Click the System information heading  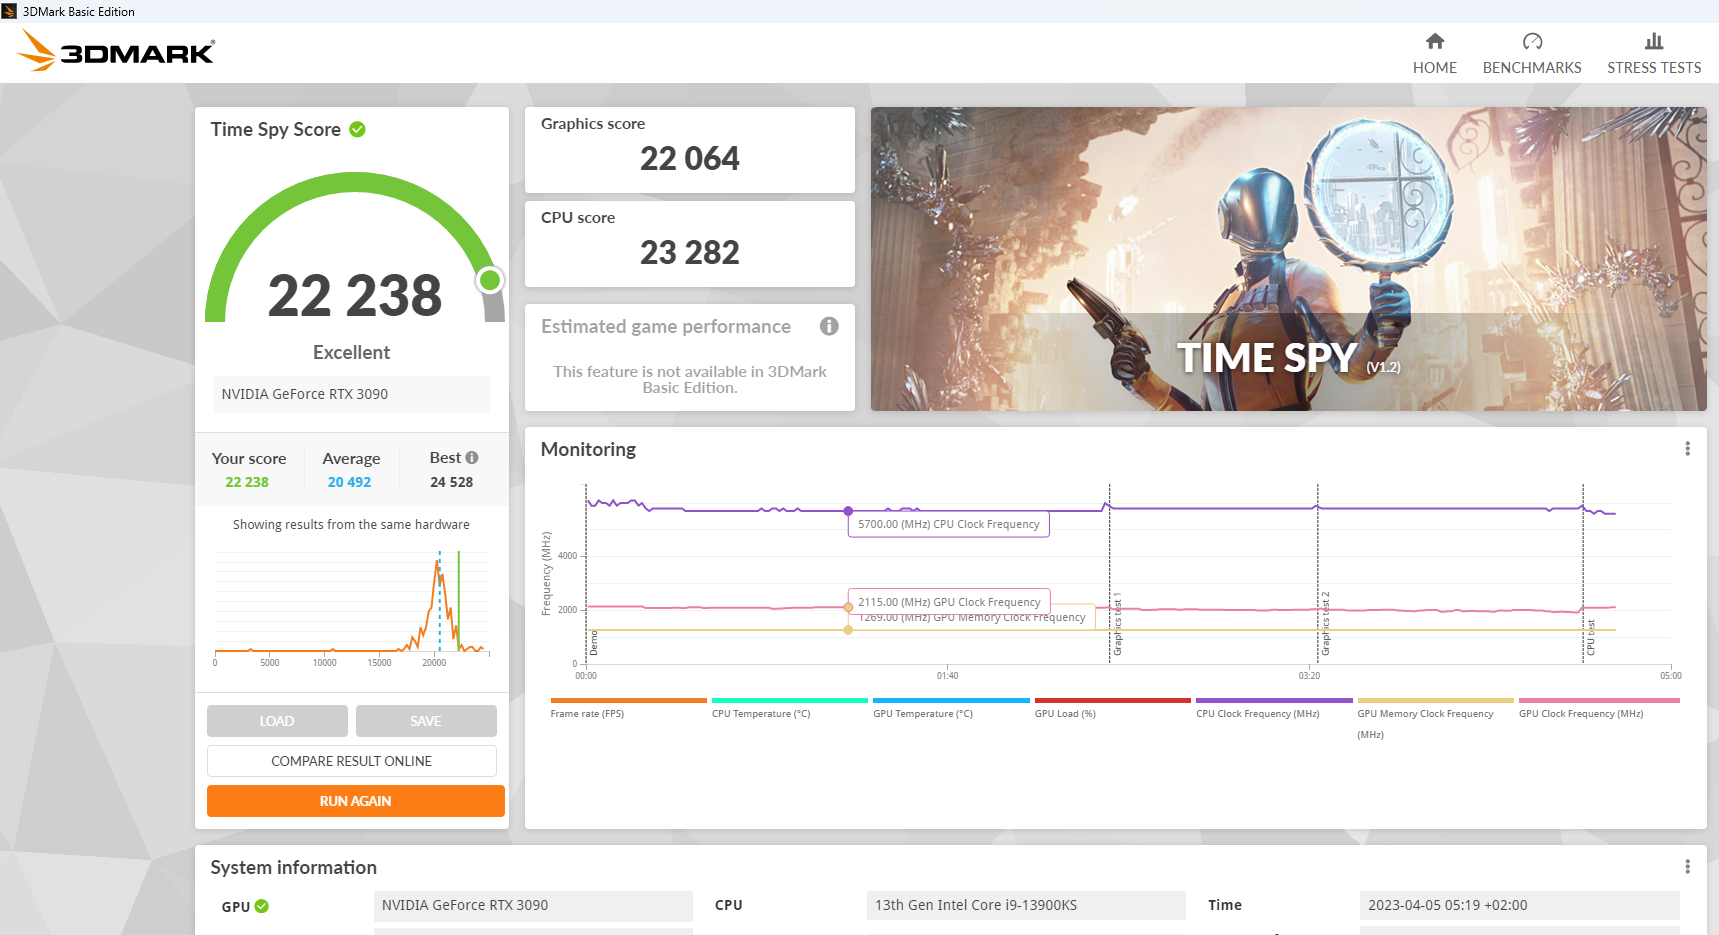pos(293,867)
